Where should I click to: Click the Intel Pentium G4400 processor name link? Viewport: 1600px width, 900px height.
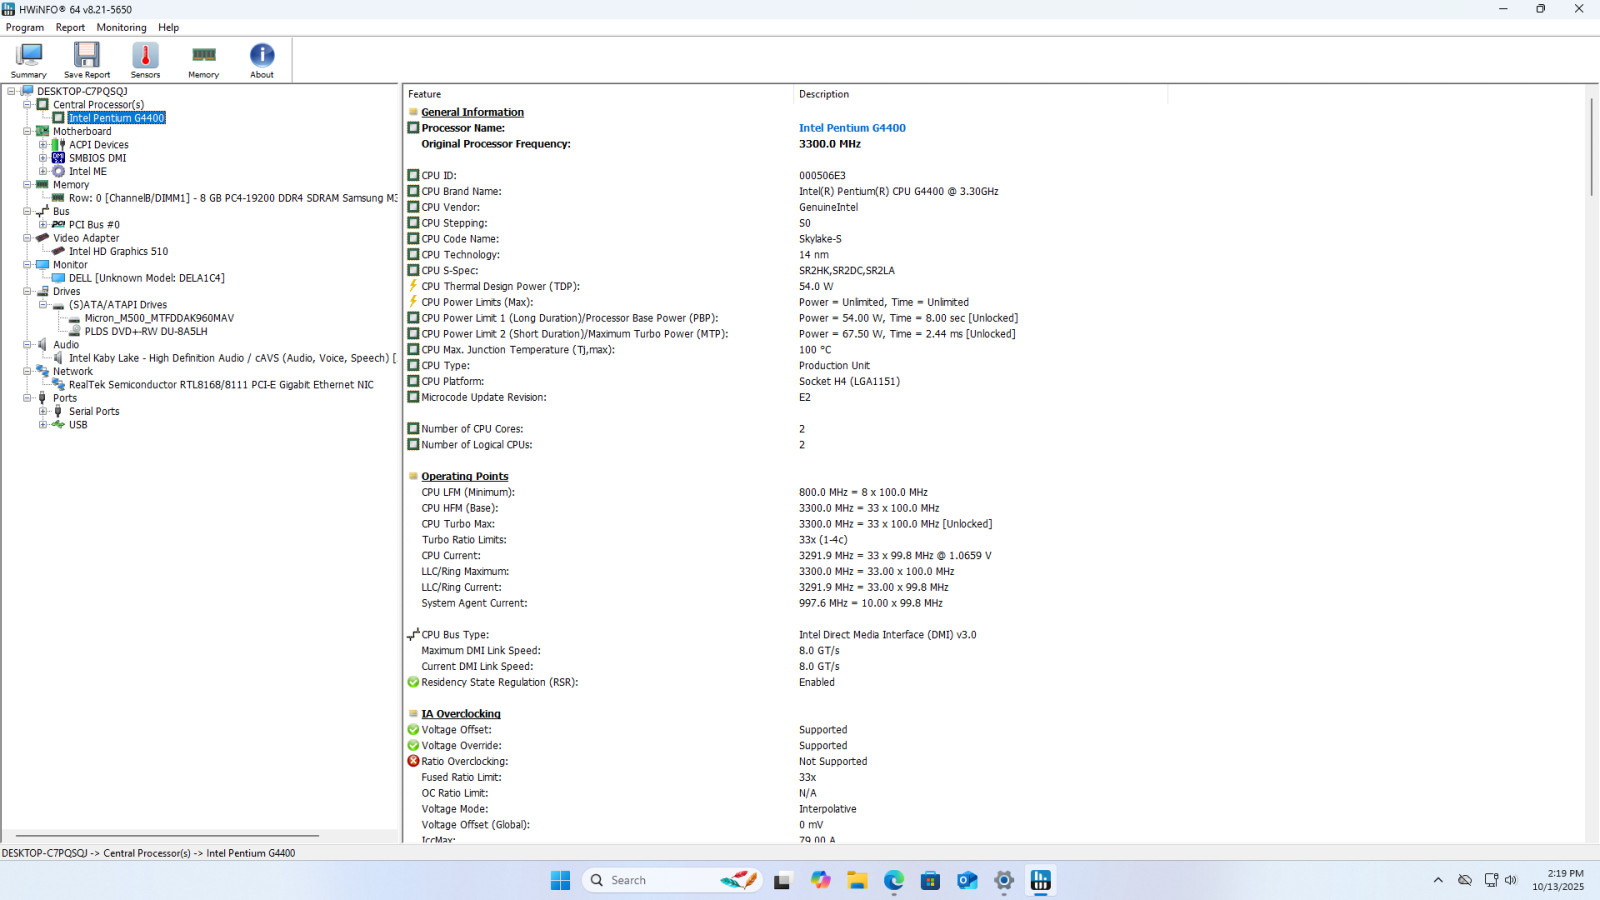pos(852,128)
